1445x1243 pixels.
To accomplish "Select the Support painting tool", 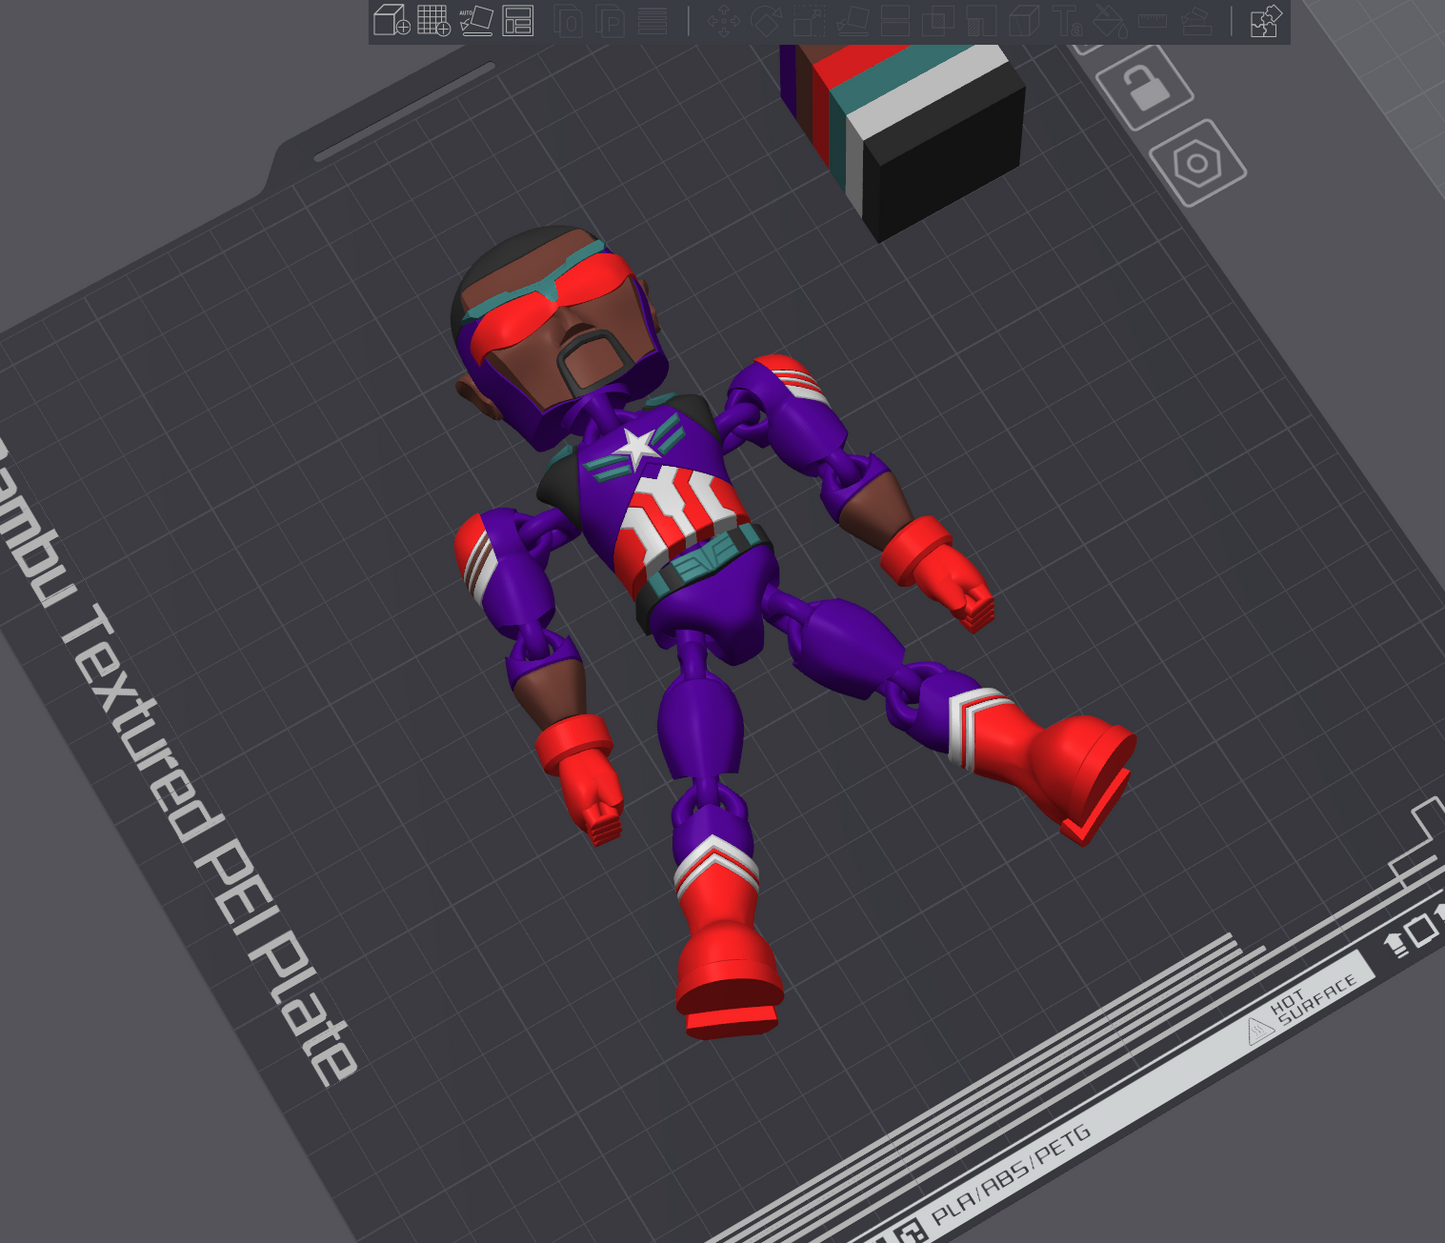I will (x=981, y=21).
